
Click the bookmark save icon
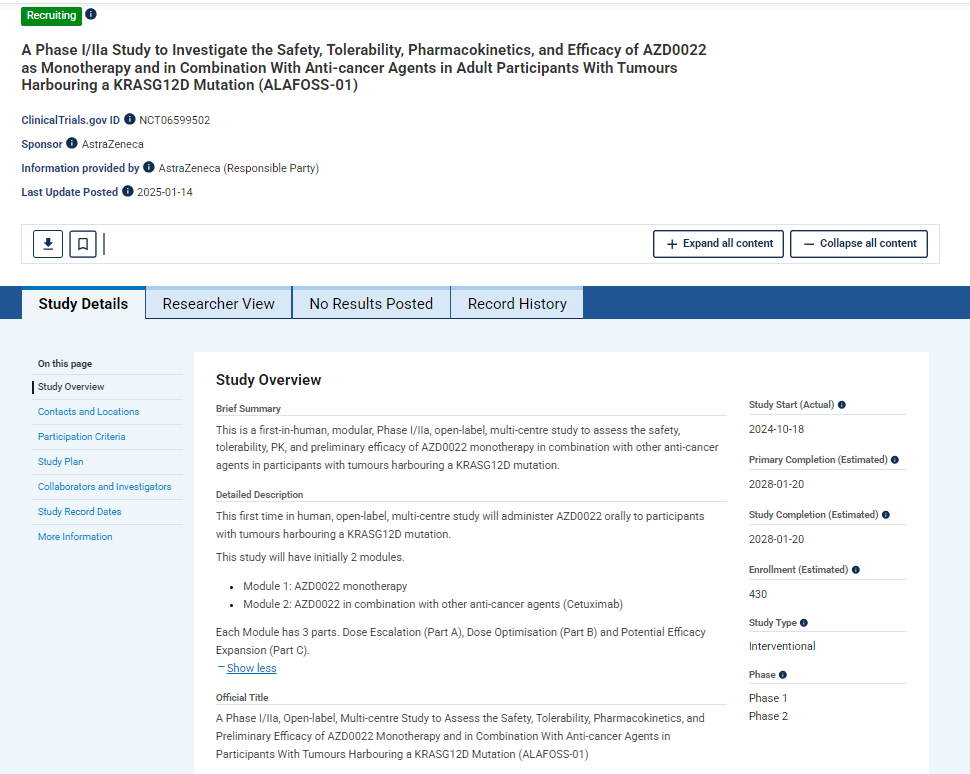83,244
